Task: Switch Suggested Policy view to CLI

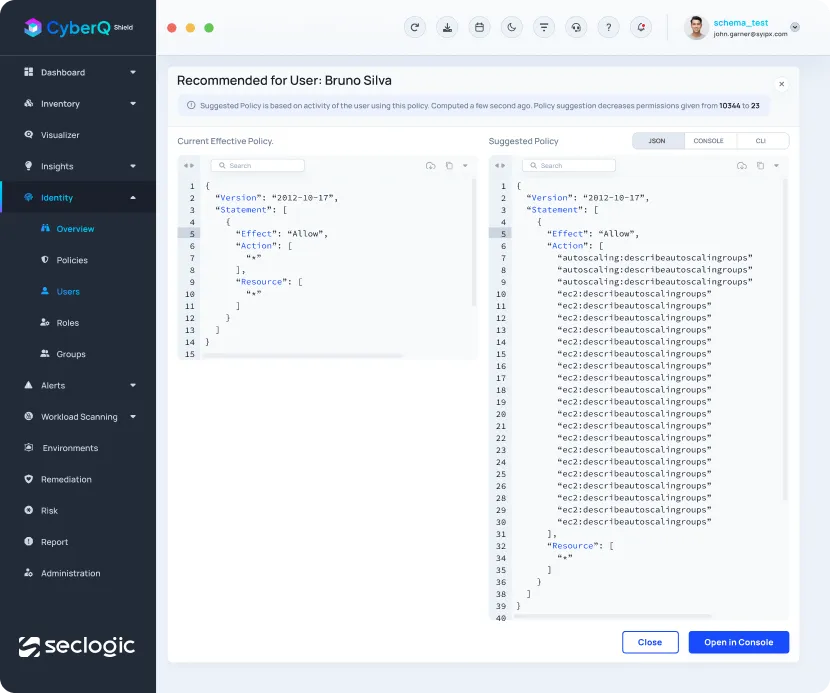Action: click(760, 141)
